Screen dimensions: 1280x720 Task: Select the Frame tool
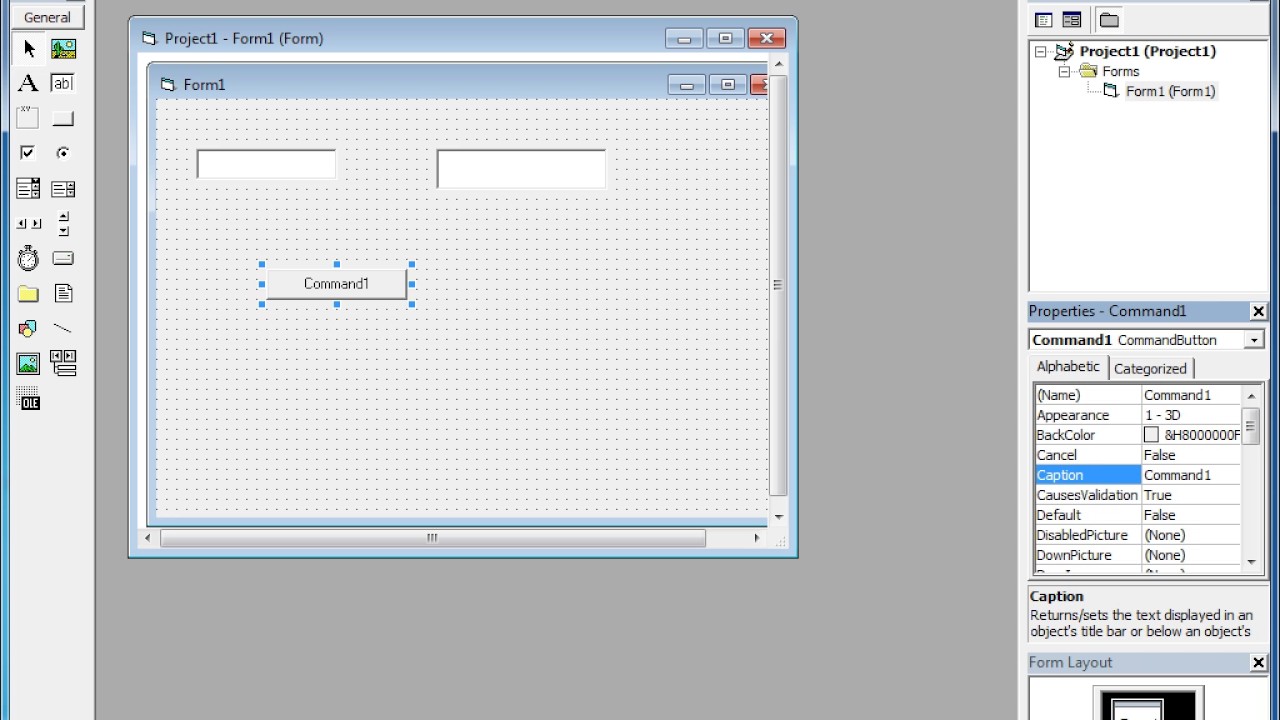coord(28,118)
